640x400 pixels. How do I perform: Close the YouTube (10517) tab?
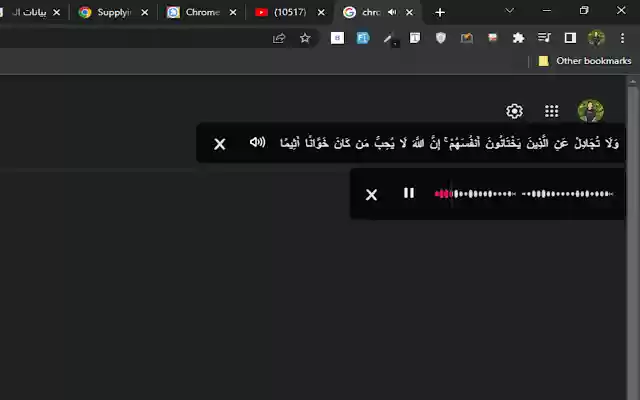[321, 13]
